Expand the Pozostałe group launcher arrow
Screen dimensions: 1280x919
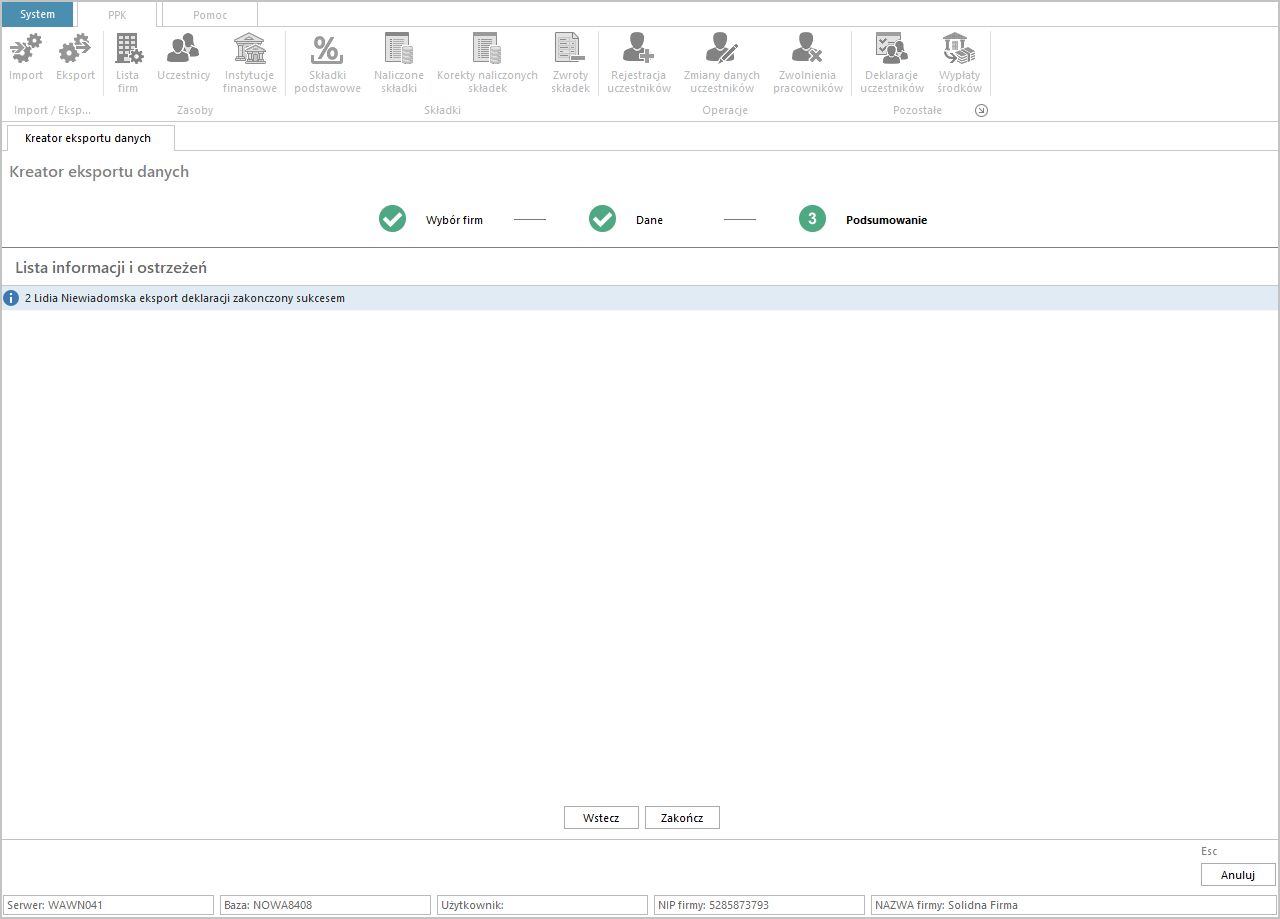(981, 111)
